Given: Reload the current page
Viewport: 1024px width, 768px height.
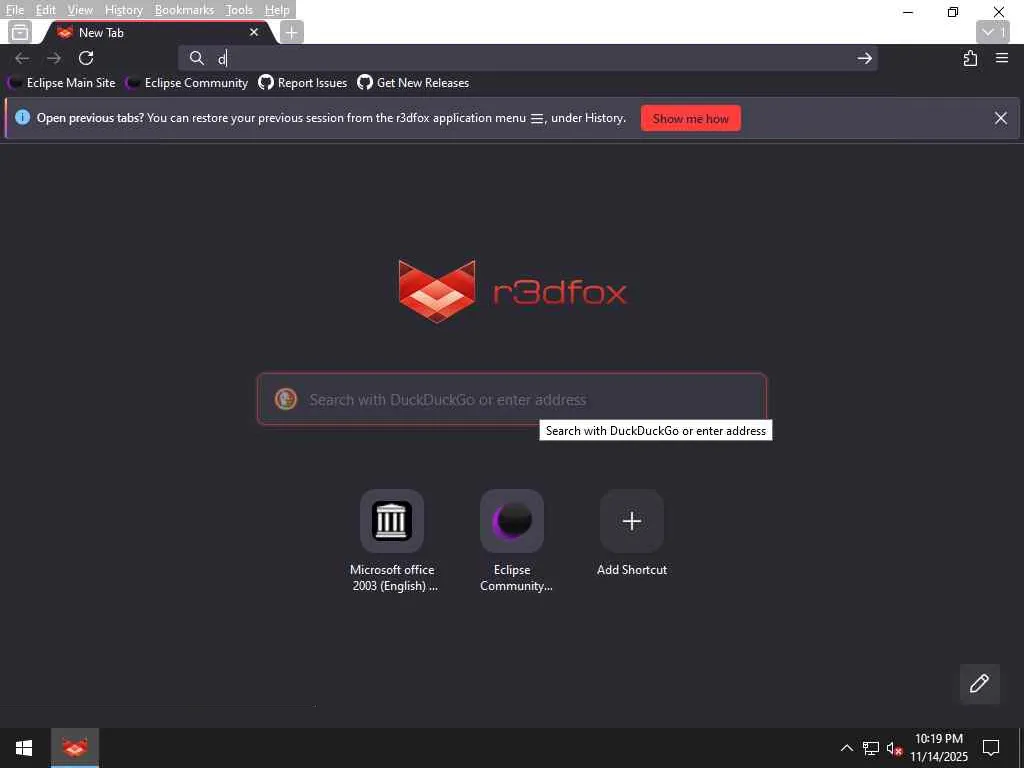Looking at the screenshot, I should 86,58.
